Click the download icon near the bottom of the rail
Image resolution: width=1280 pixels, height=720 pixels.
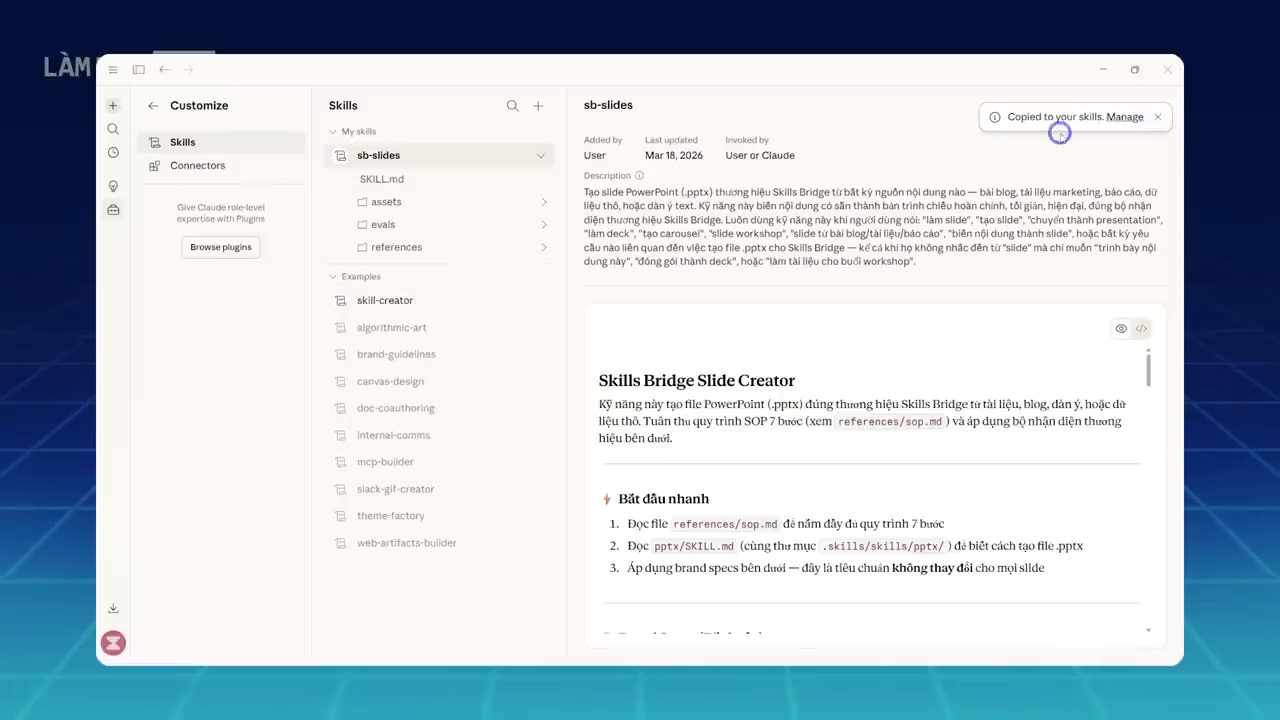point(113,608)
